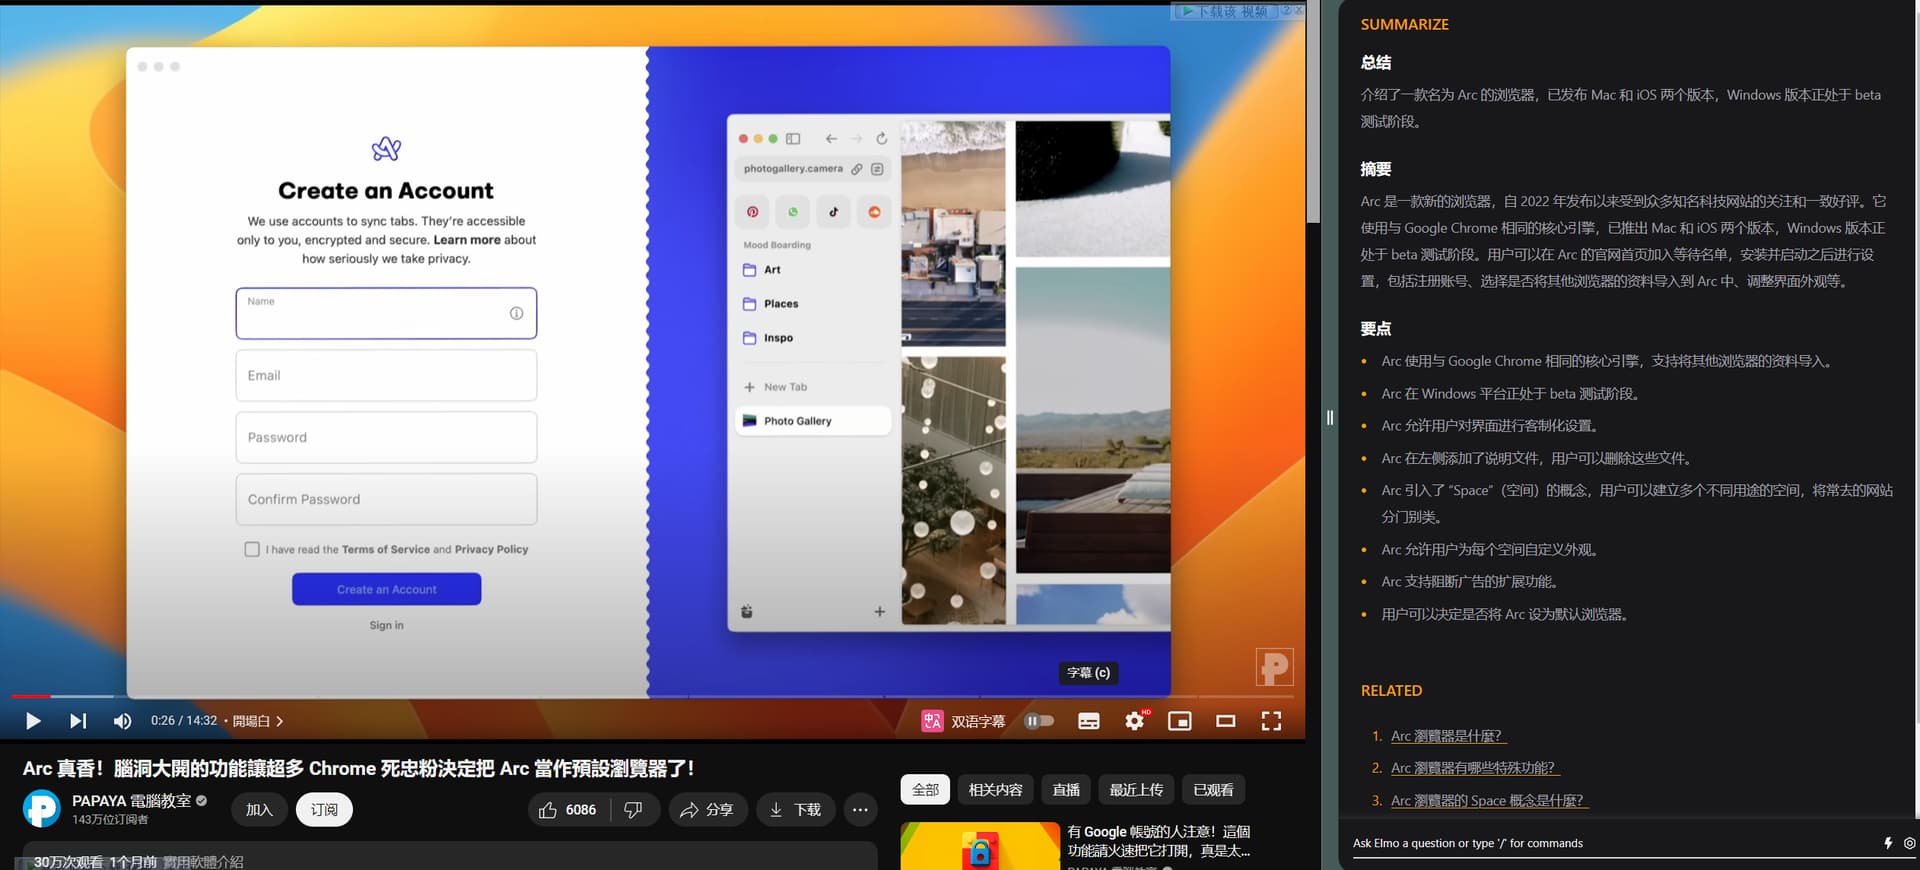Image resolution: width=1920 pixels, height=870 pixels.
Task: Click the 下载该视频 overlay button
Action: [x=1226, y=11]
